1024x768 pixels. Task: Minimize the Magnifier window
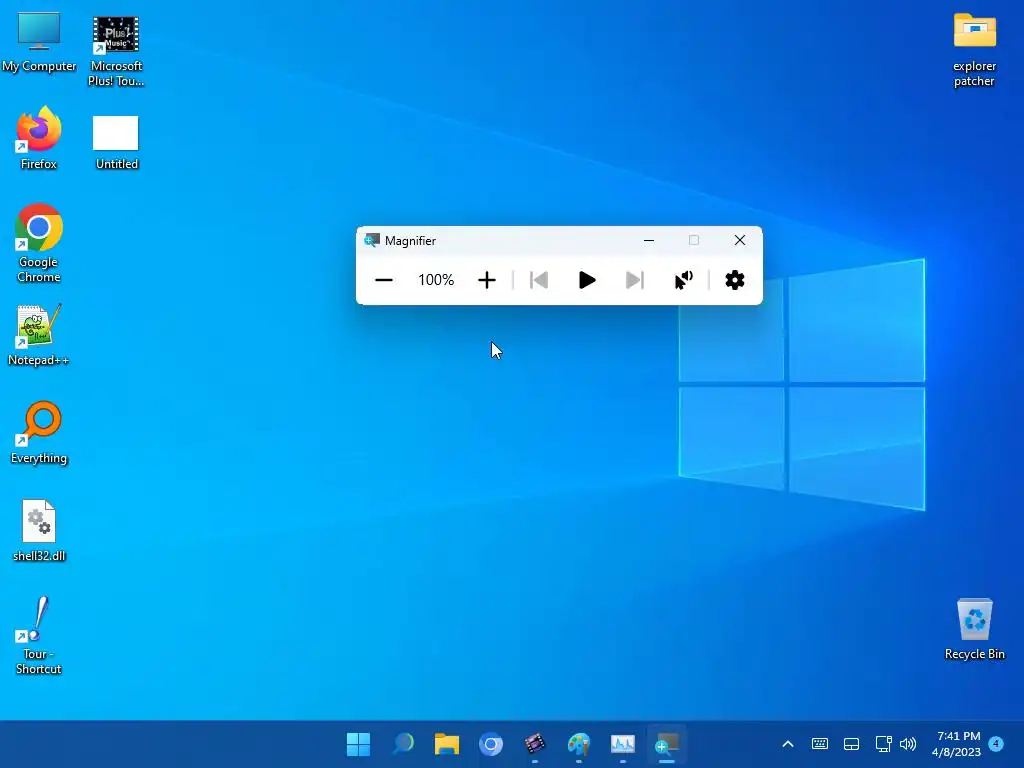(648, 240)
